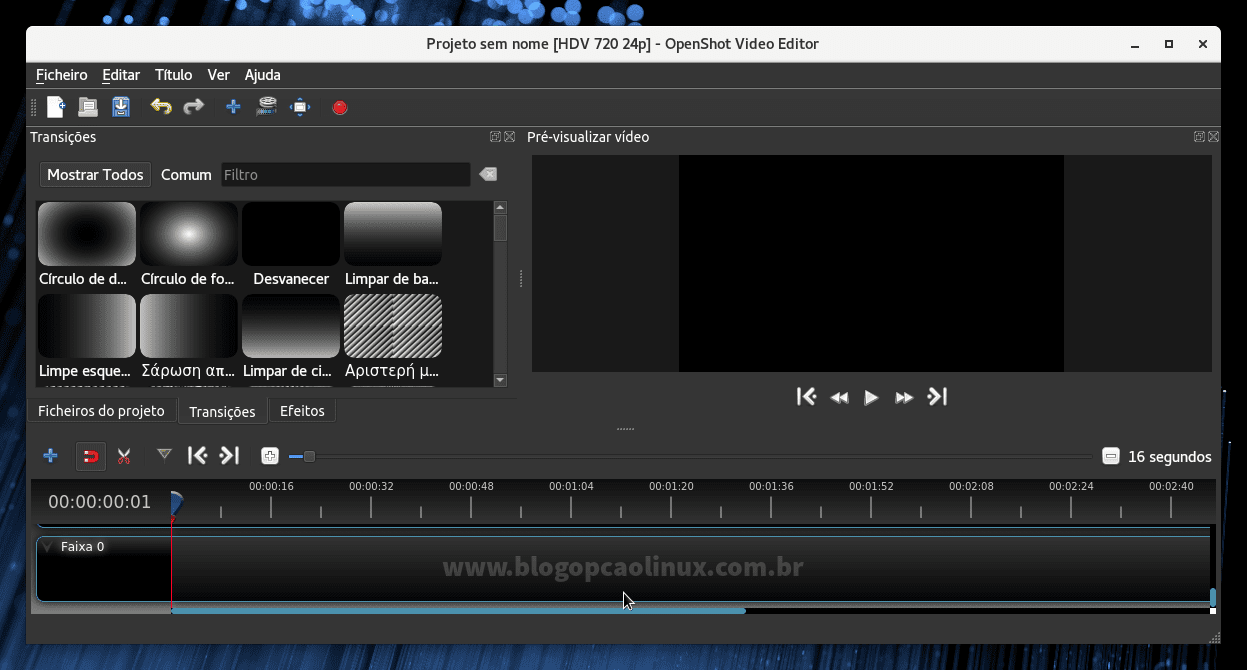Rewind the preview video
1247x670 pixels.
839,398
